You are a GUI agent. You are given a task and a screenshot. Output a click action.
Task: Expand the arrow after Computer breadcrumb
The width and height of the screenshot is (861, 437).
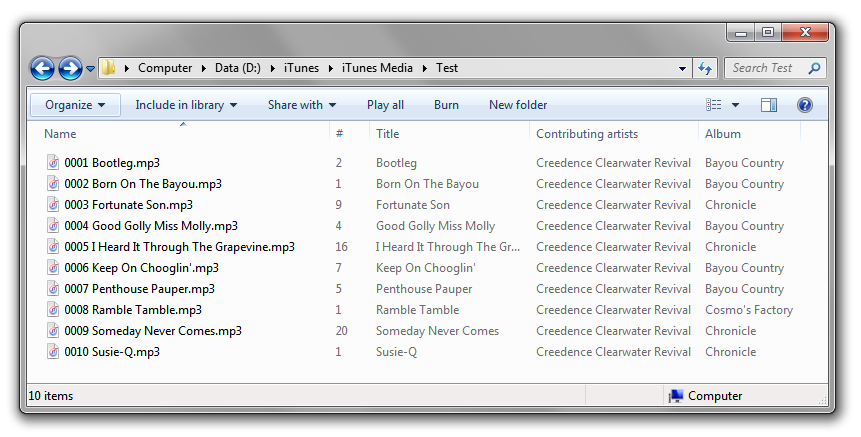[204, 69]
